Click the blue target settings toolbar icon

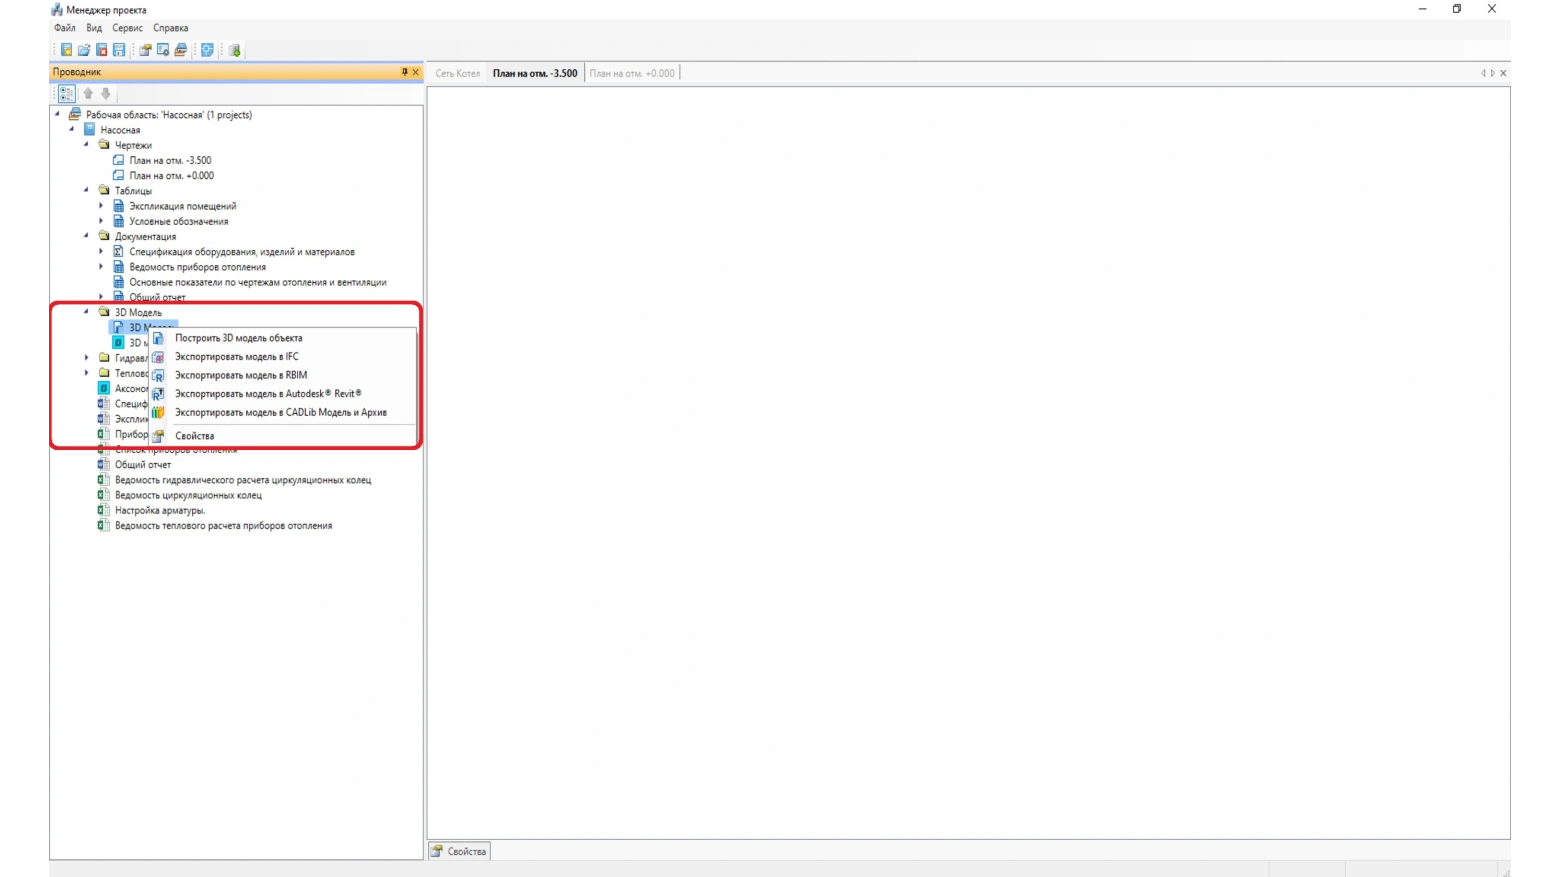click(x=207, y=50)
